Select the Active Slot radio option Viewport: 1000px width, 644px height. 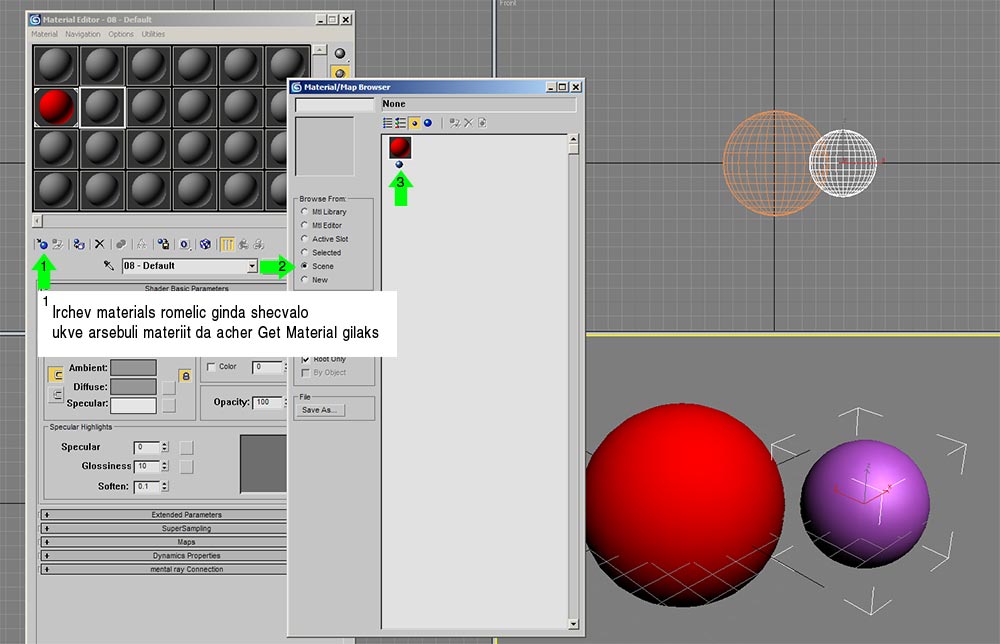point(305,239)
